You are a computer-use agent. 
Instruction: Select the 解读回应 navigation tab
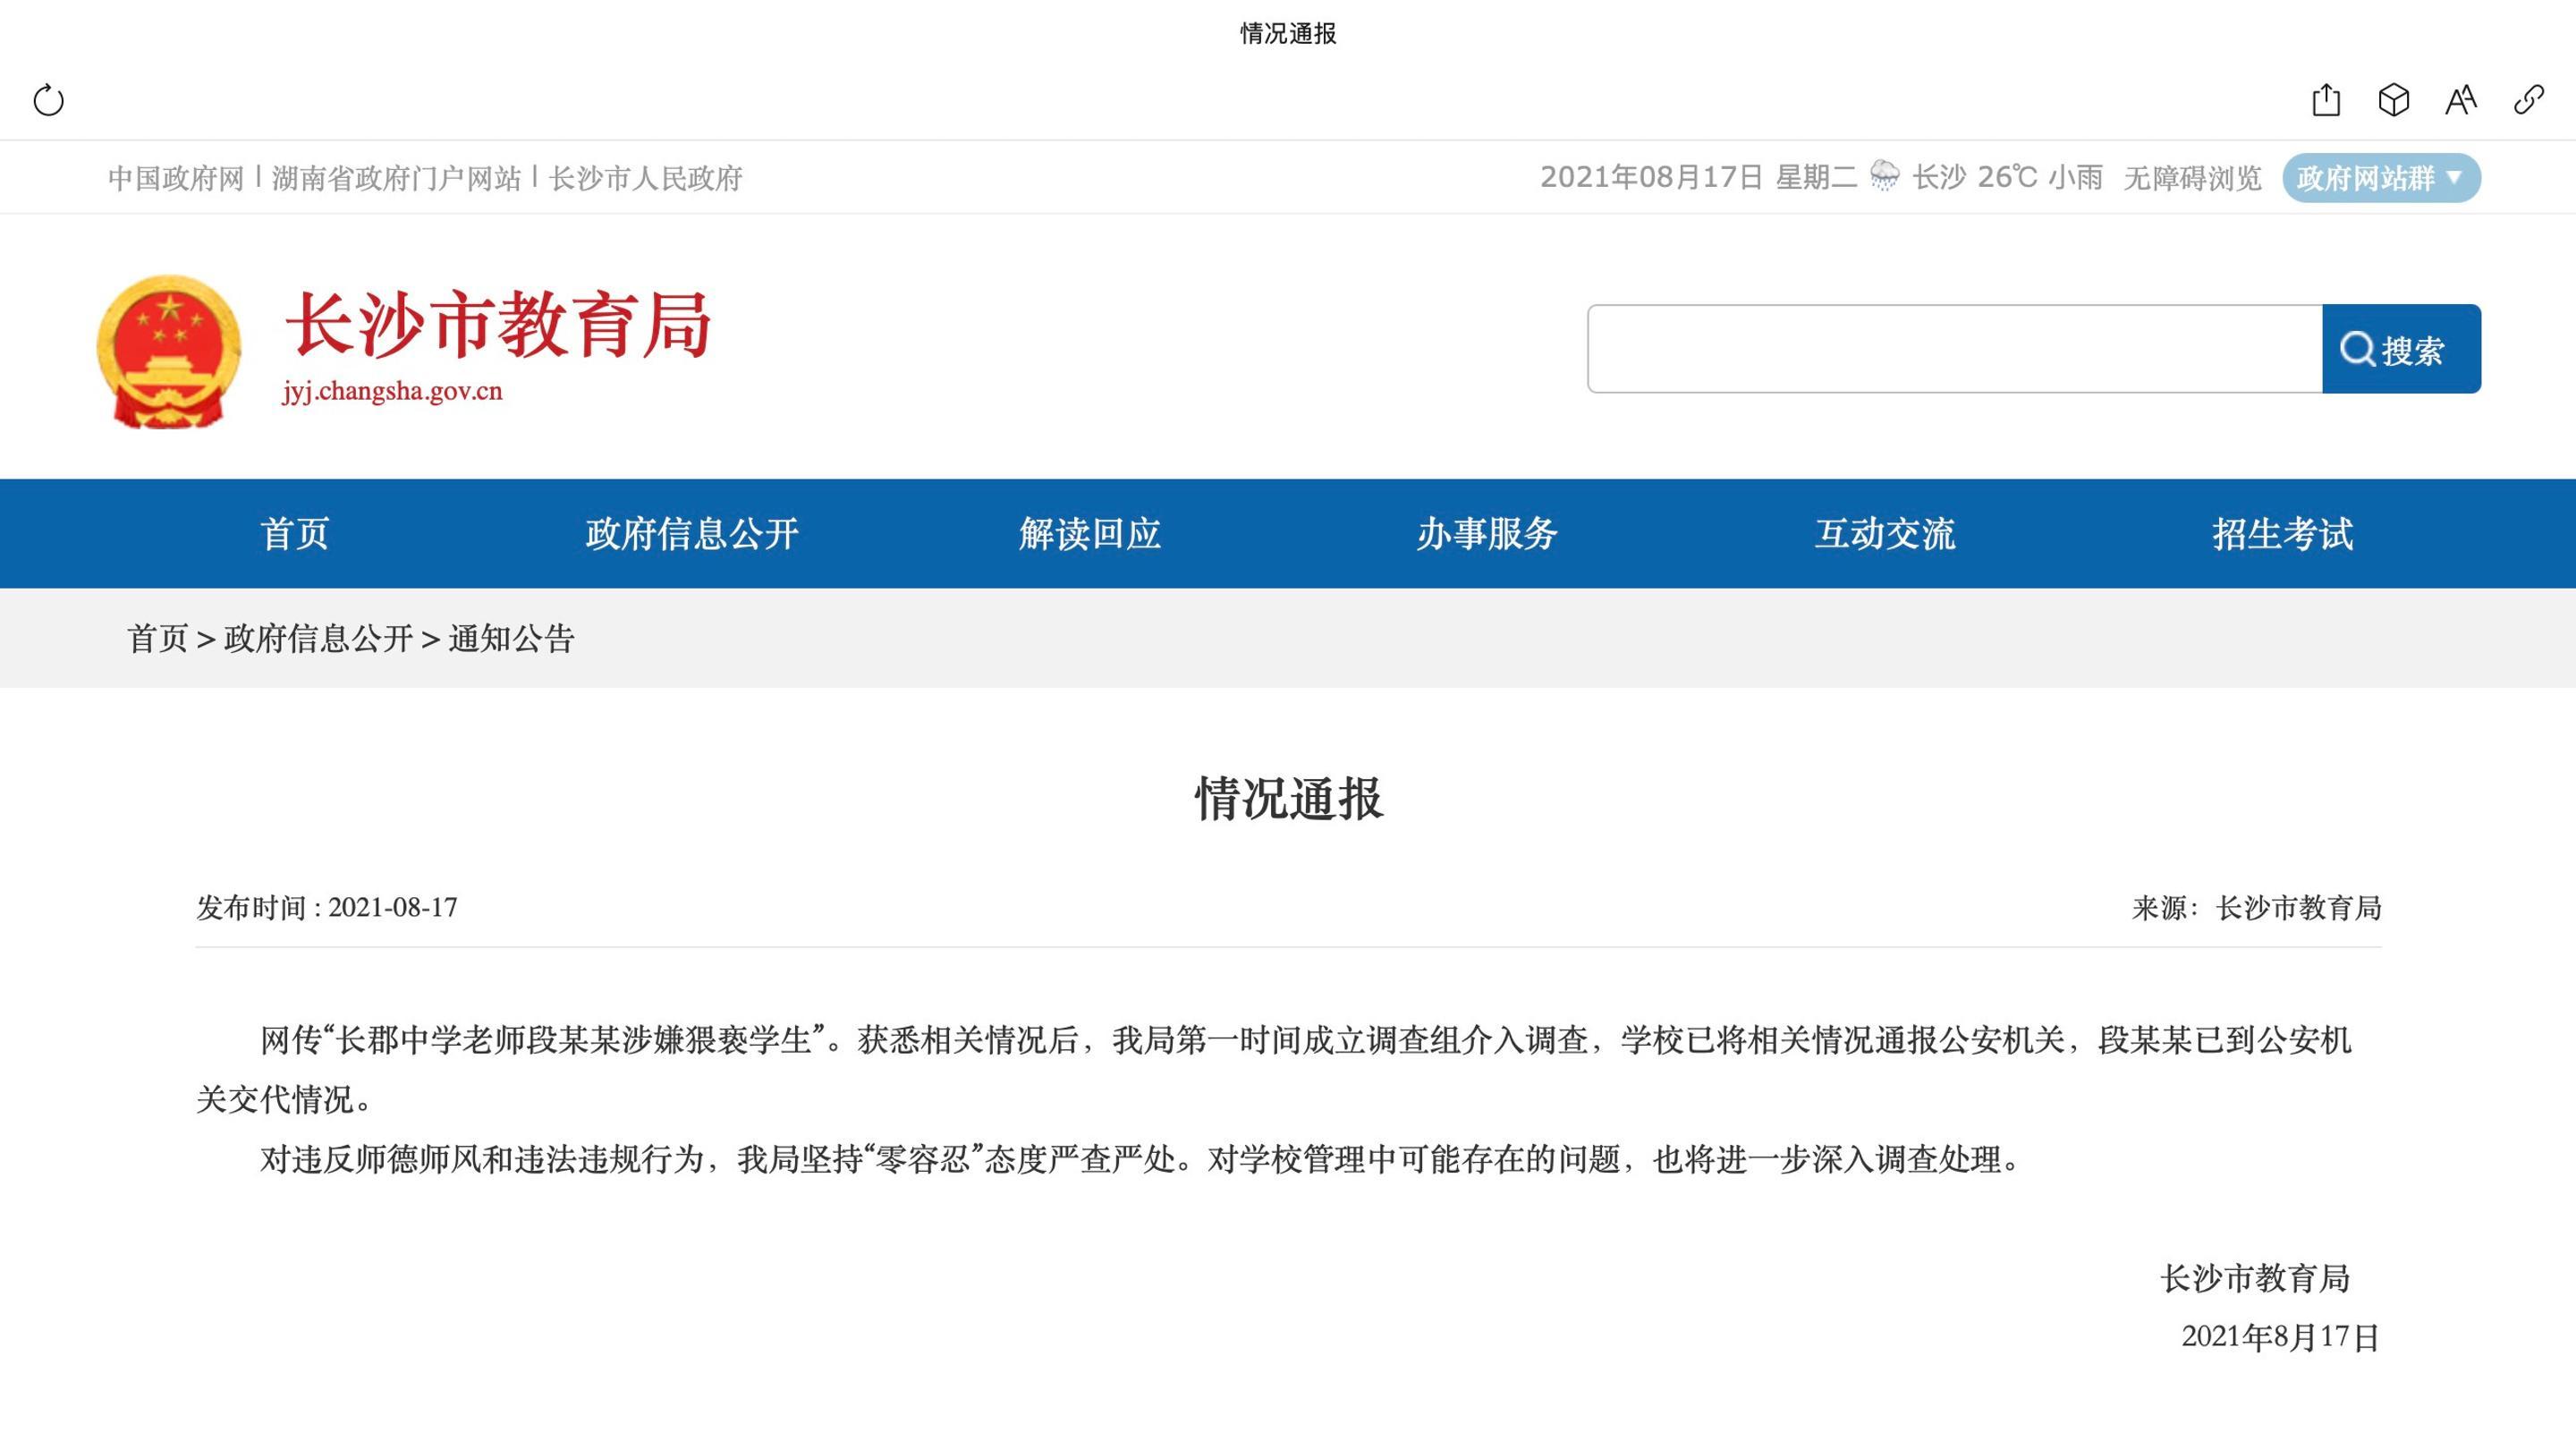click(x=1090, y=533)
